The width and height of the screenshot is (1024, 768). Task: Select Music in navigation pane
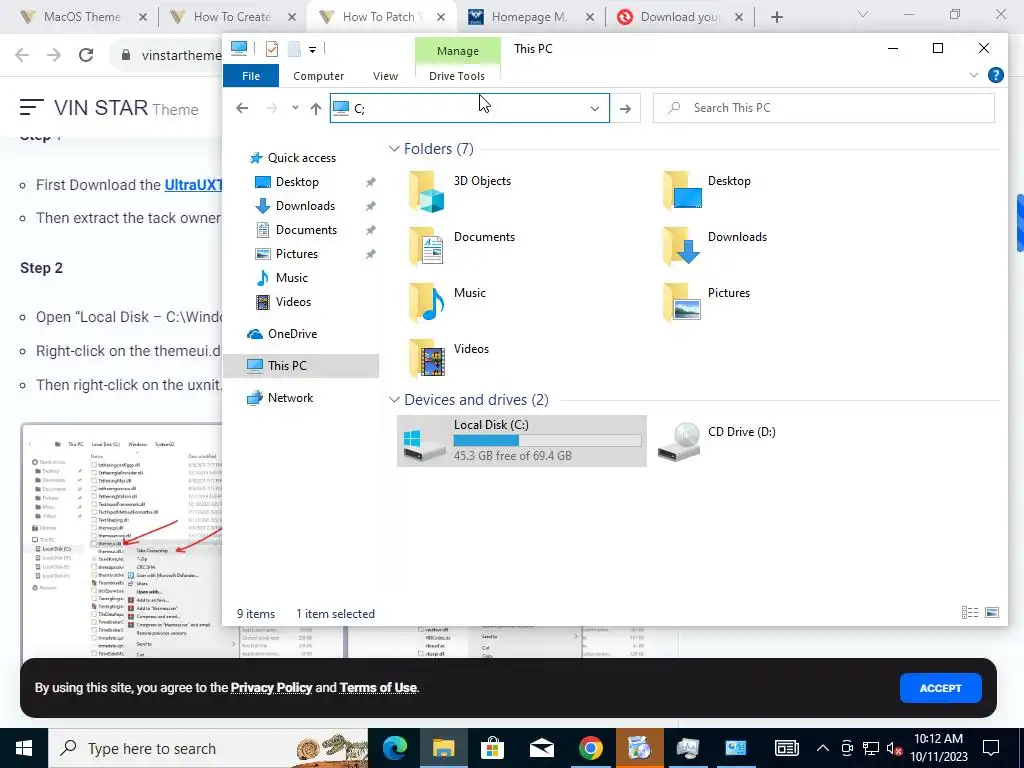(x=281, y=278)
